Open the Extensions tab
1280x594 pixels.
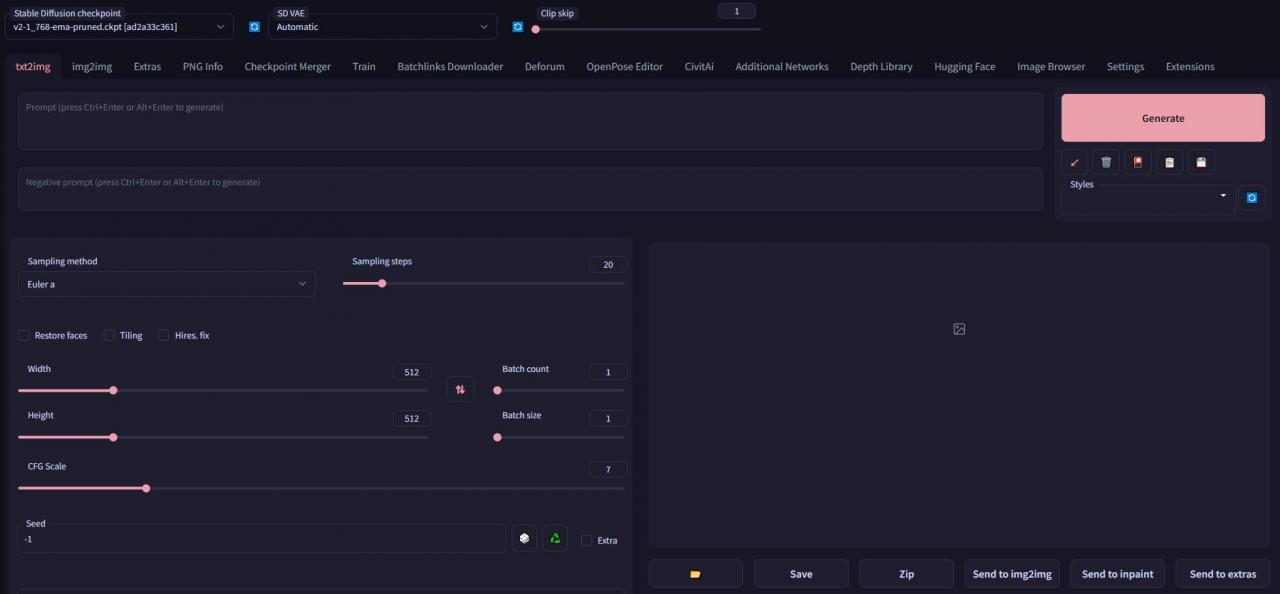(x=1190, y=66)
